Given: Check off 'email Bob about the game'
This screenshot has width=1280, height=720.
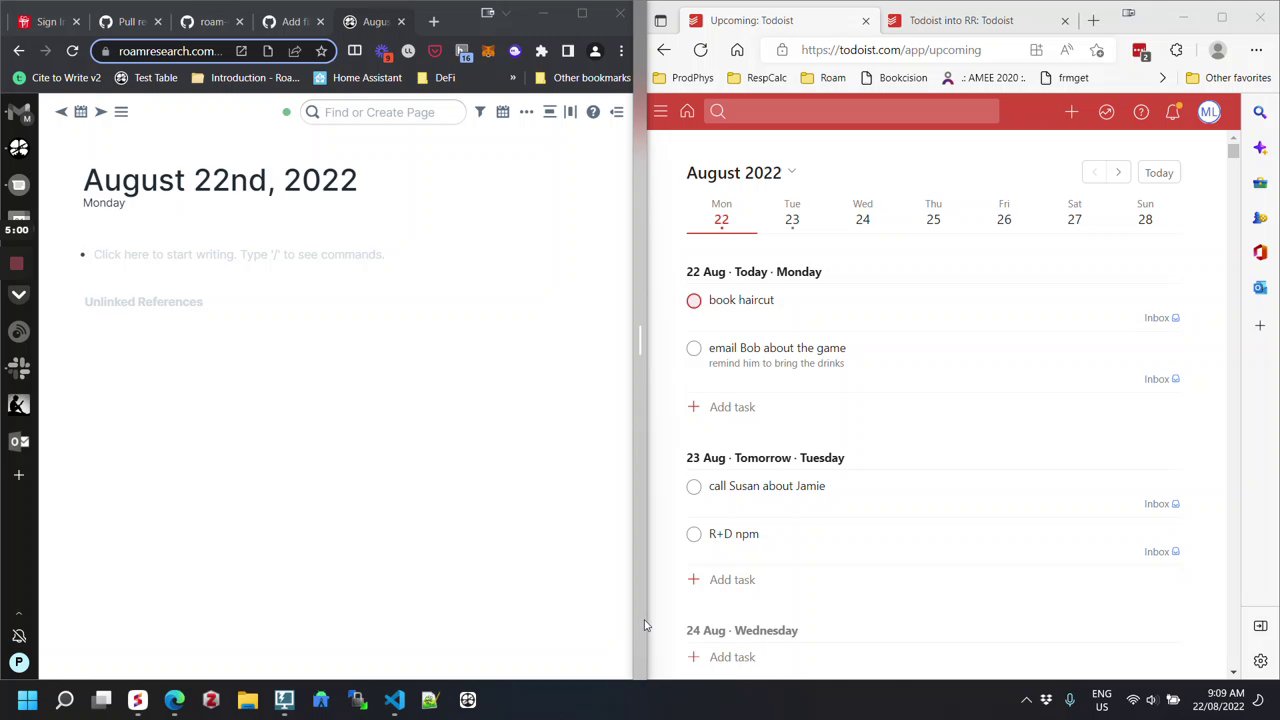Looking at the screenshot, I should (694, 349).
